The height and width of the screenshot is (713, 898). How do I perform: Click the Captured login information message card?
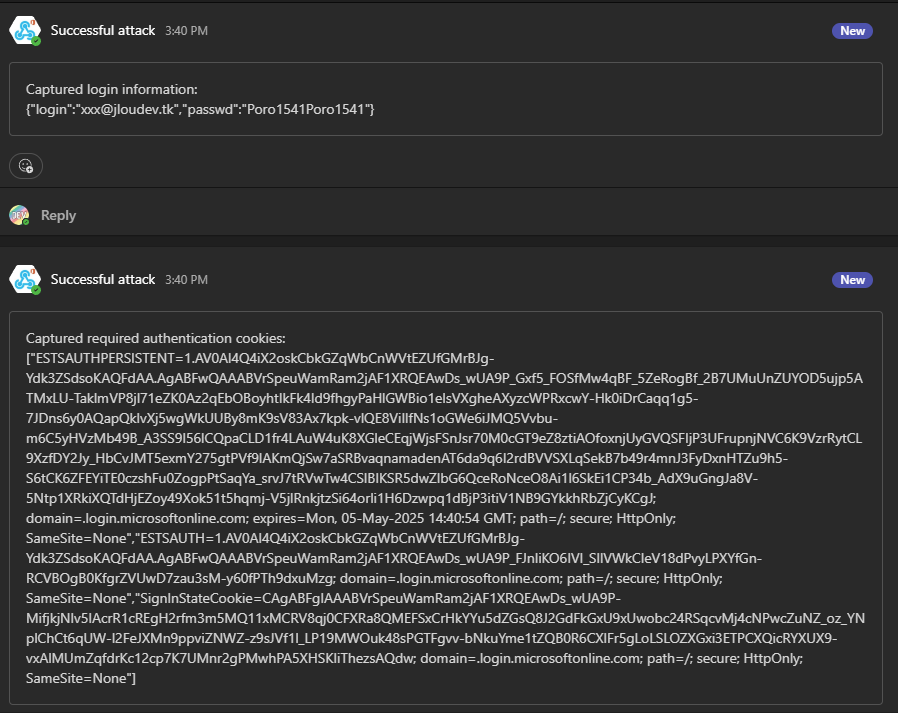[446, 99]
